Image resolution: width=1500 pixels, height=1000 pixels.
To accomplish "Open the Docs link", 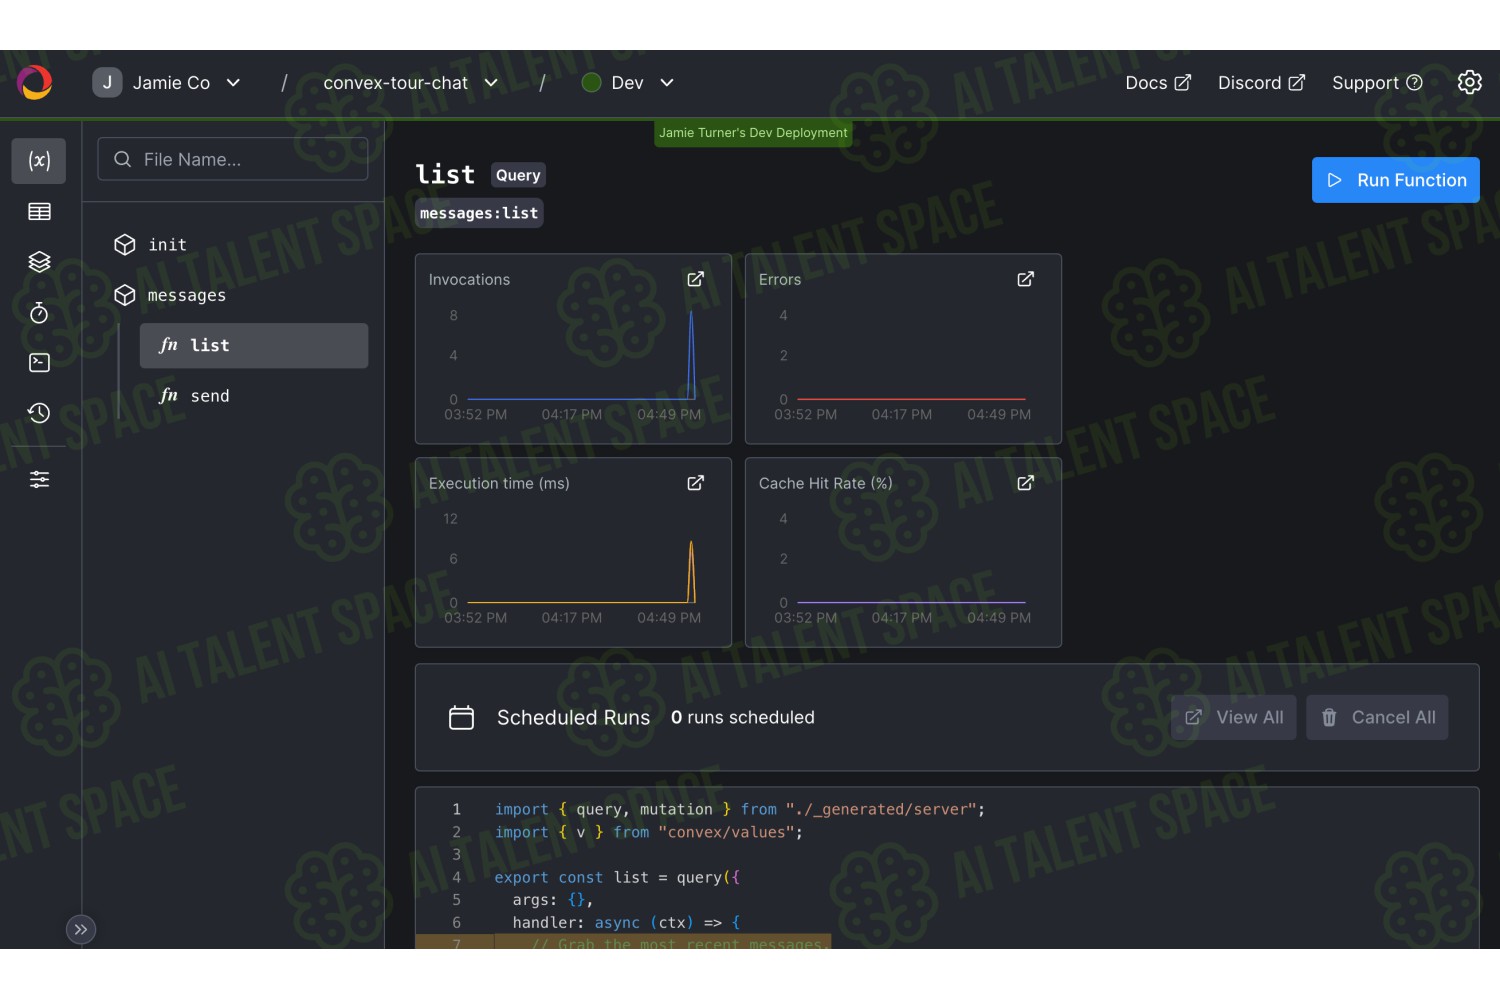I will point(1158,83).
